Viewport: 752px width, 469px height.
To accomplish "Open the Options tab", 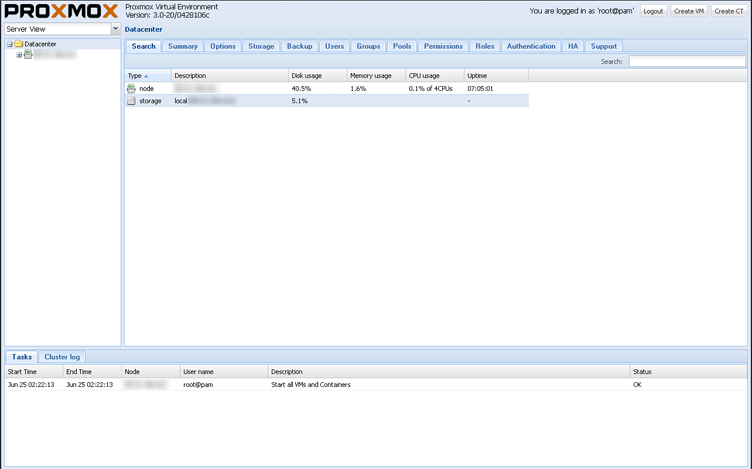I will (x=223, y=46).
